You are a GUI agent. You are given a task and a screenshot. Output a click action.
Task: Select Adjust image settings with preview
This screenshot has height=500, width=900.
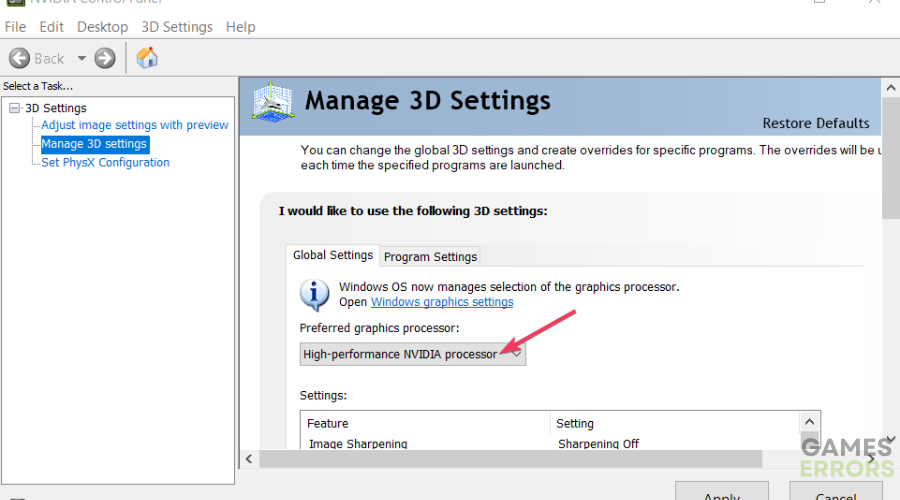click(134, 125)
